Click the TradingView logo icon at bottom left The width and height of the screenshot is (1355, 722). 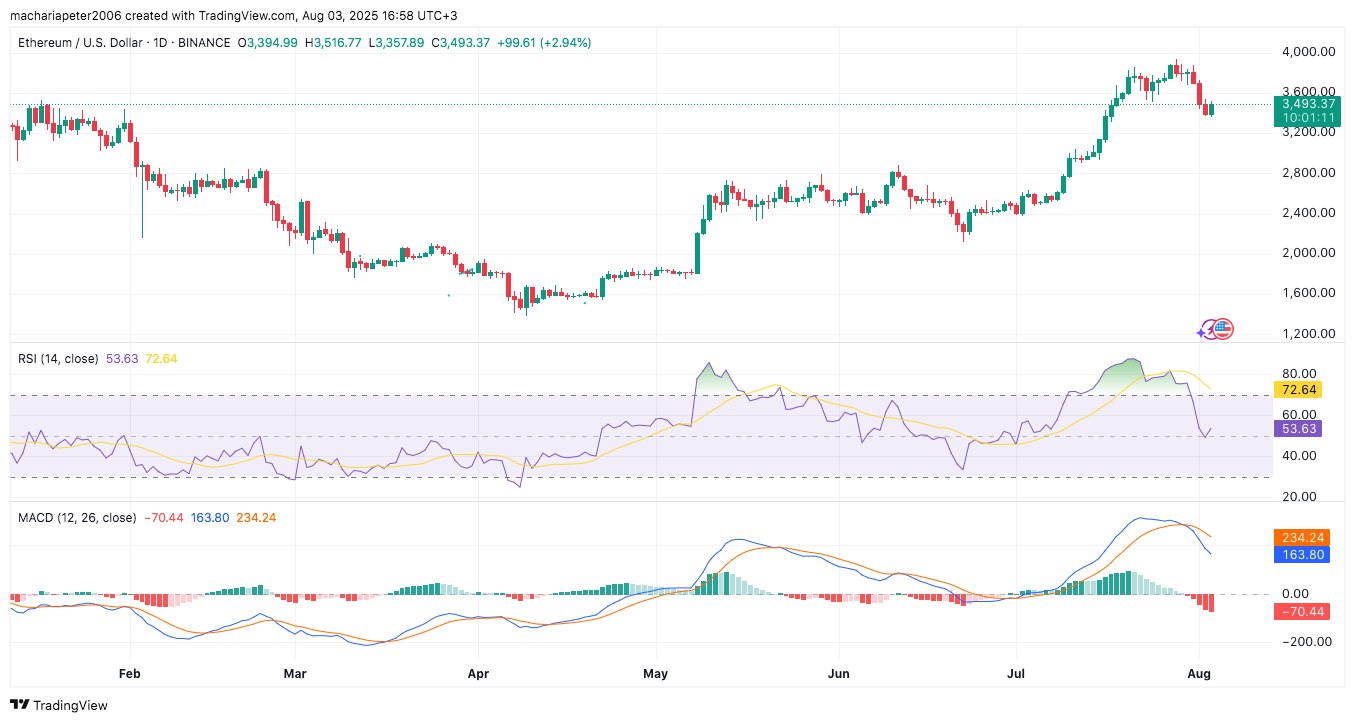coord(19,705)
